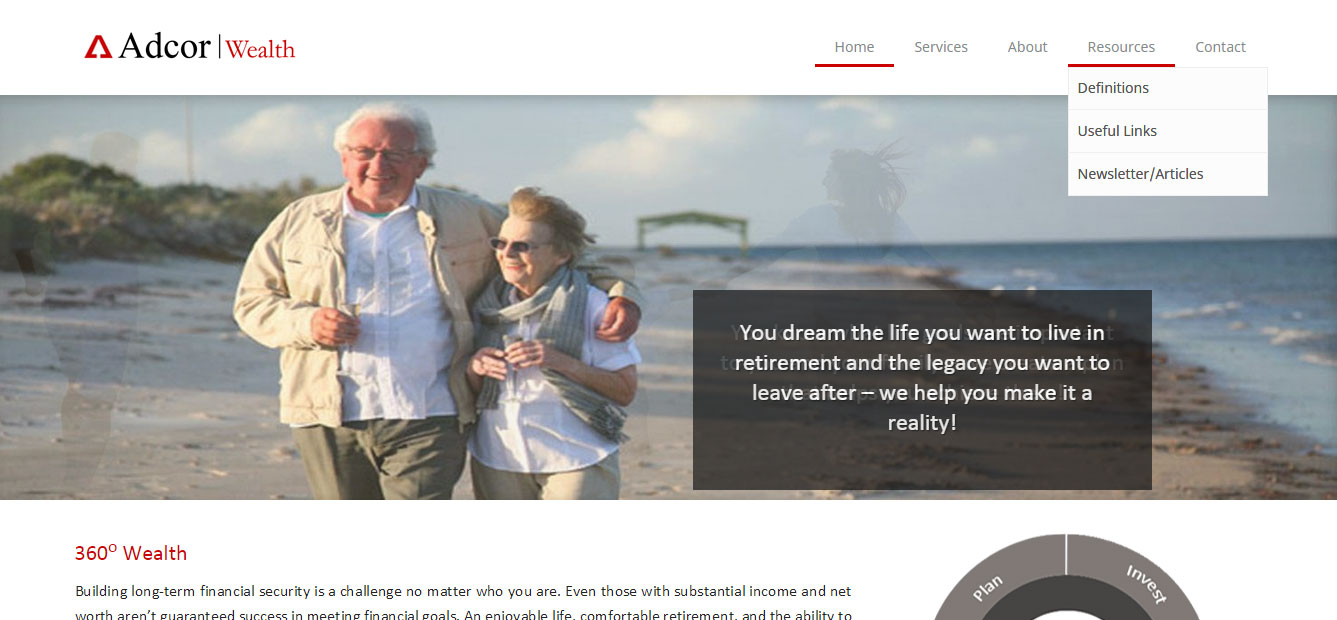The image size is (1337, 620).
Task: Open the Services menu item
Action: (x=941, y=47)
